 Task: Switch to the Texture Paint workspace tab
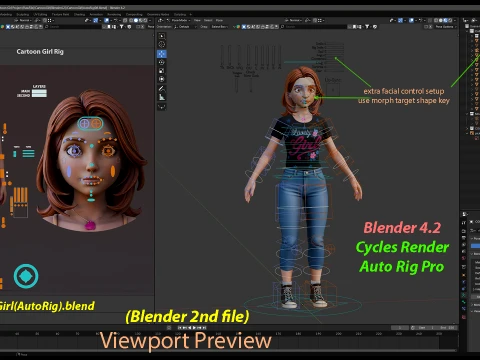coord(60,14)
